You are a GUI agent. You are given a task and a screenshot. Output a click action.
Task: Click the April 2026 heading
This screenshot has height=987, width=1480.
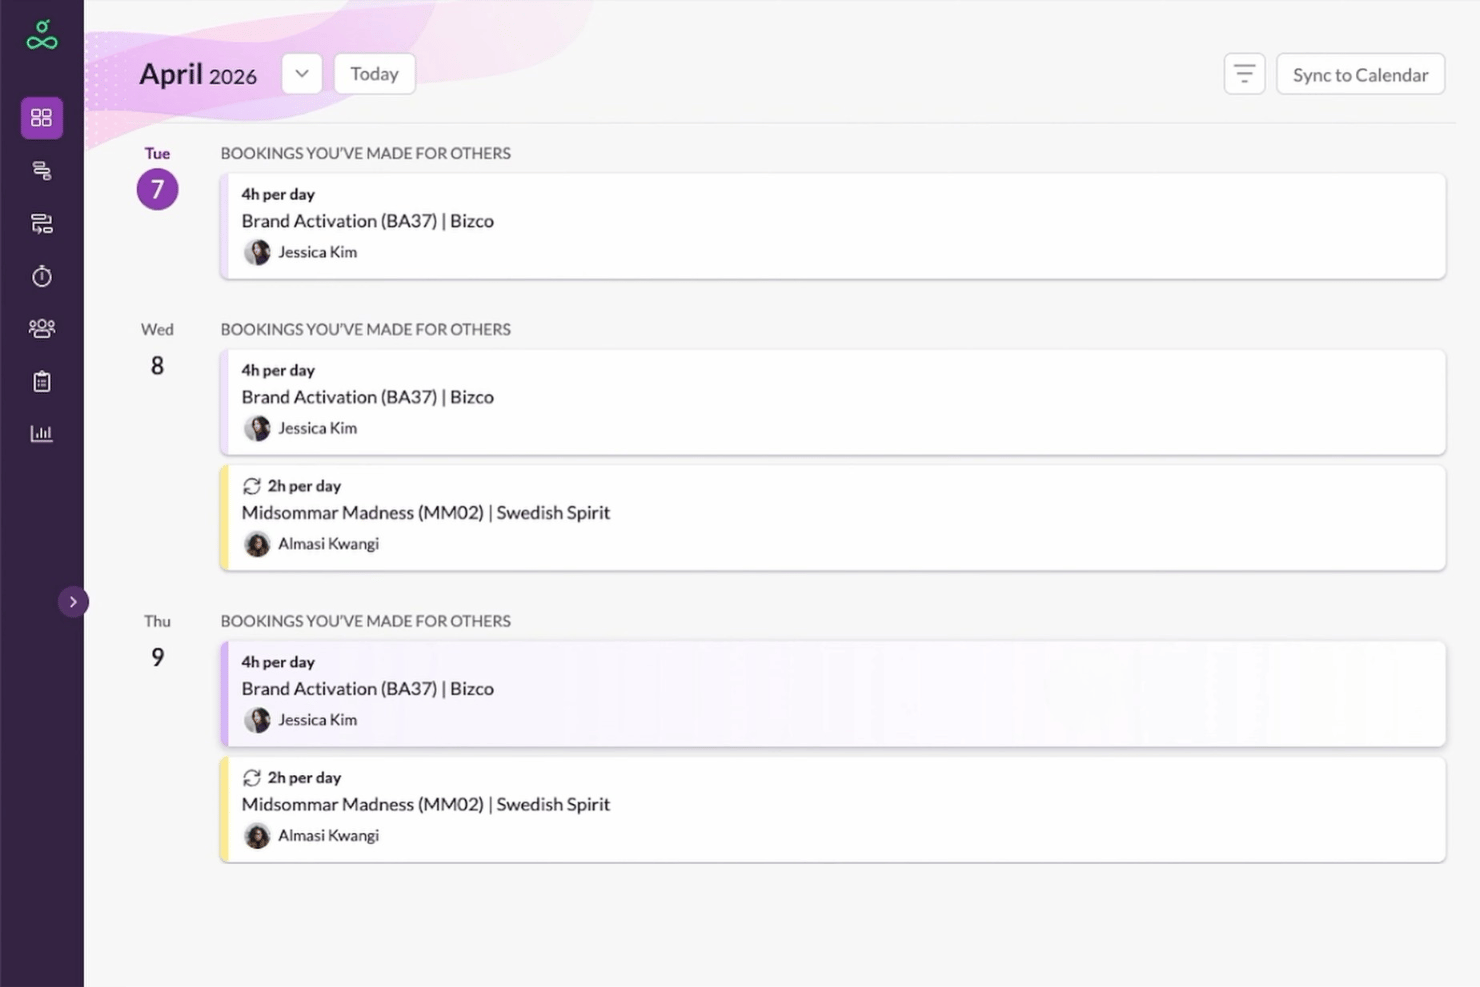click(198, 75)
